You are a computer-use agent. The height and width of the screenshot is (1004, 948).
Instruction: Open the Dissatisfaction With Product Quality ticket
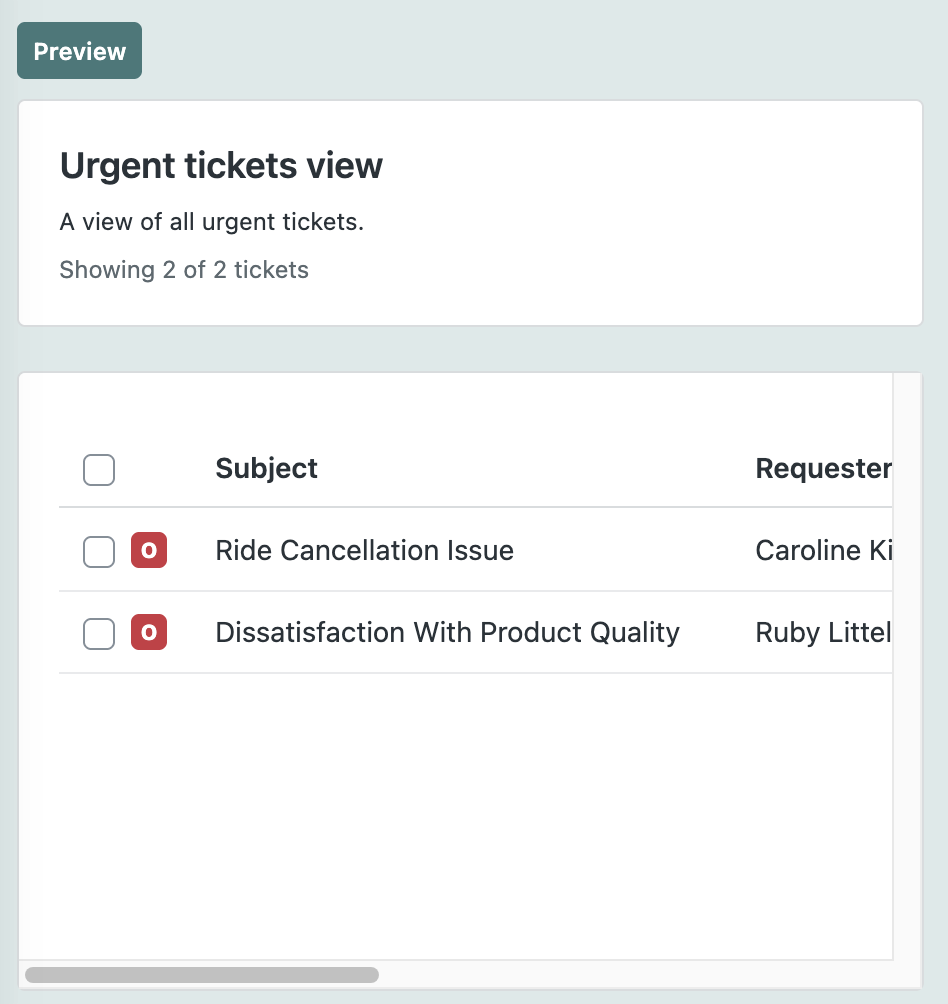tap(447, 632)
